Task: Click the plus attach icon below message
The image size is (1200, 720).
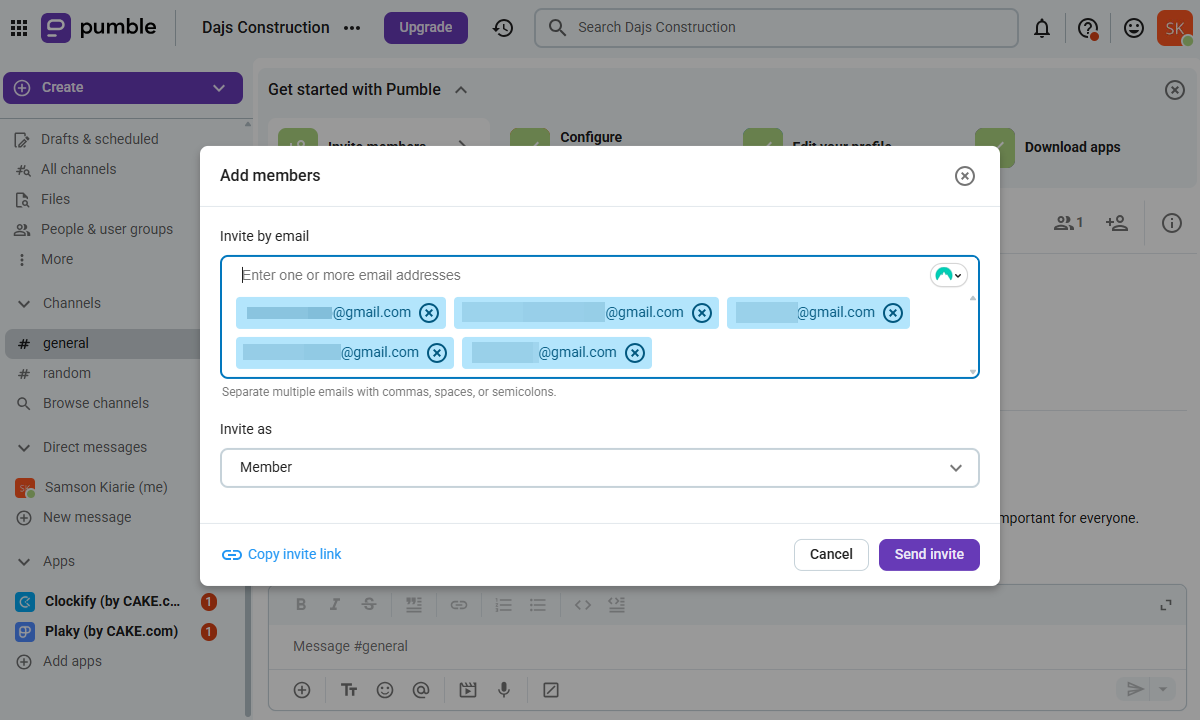Action: (x=301, y=690)
